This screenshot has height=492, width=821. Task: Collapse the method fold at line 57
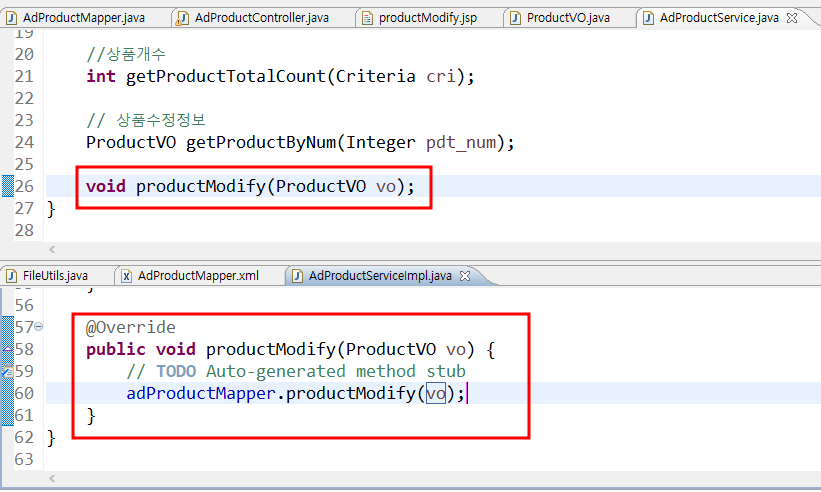(x=38, y=327)
